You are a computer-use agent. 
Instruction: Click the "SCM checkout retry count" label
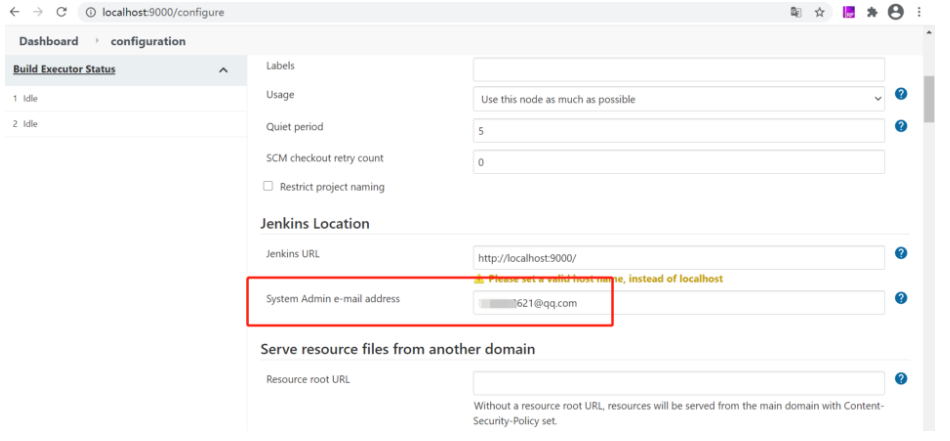tap(325, 158)
